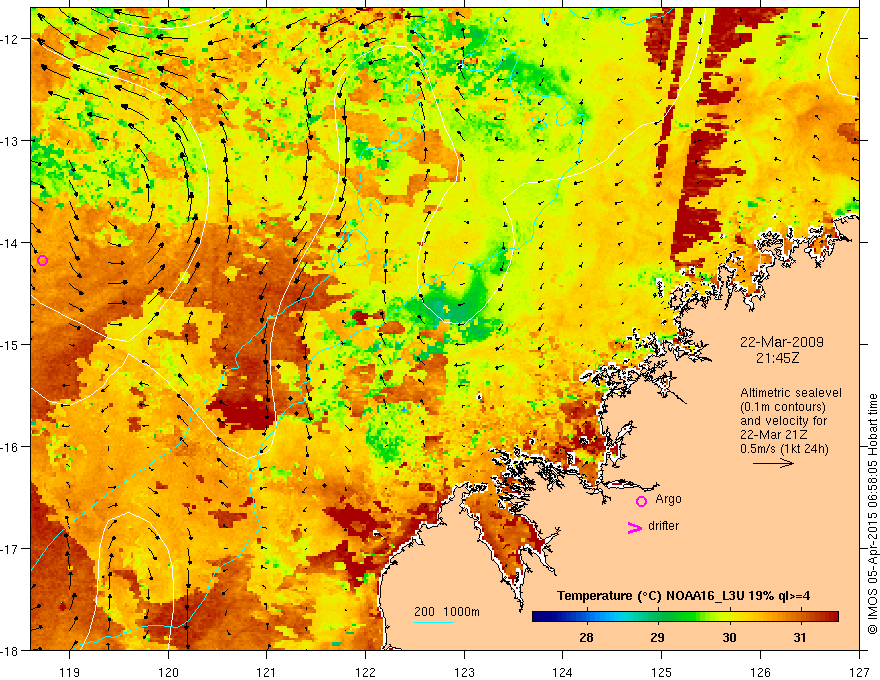Click the cyan 200 1000m isobath legend line
The height and width of the screenshot is (680, 880).
click(x=434, y=622)
